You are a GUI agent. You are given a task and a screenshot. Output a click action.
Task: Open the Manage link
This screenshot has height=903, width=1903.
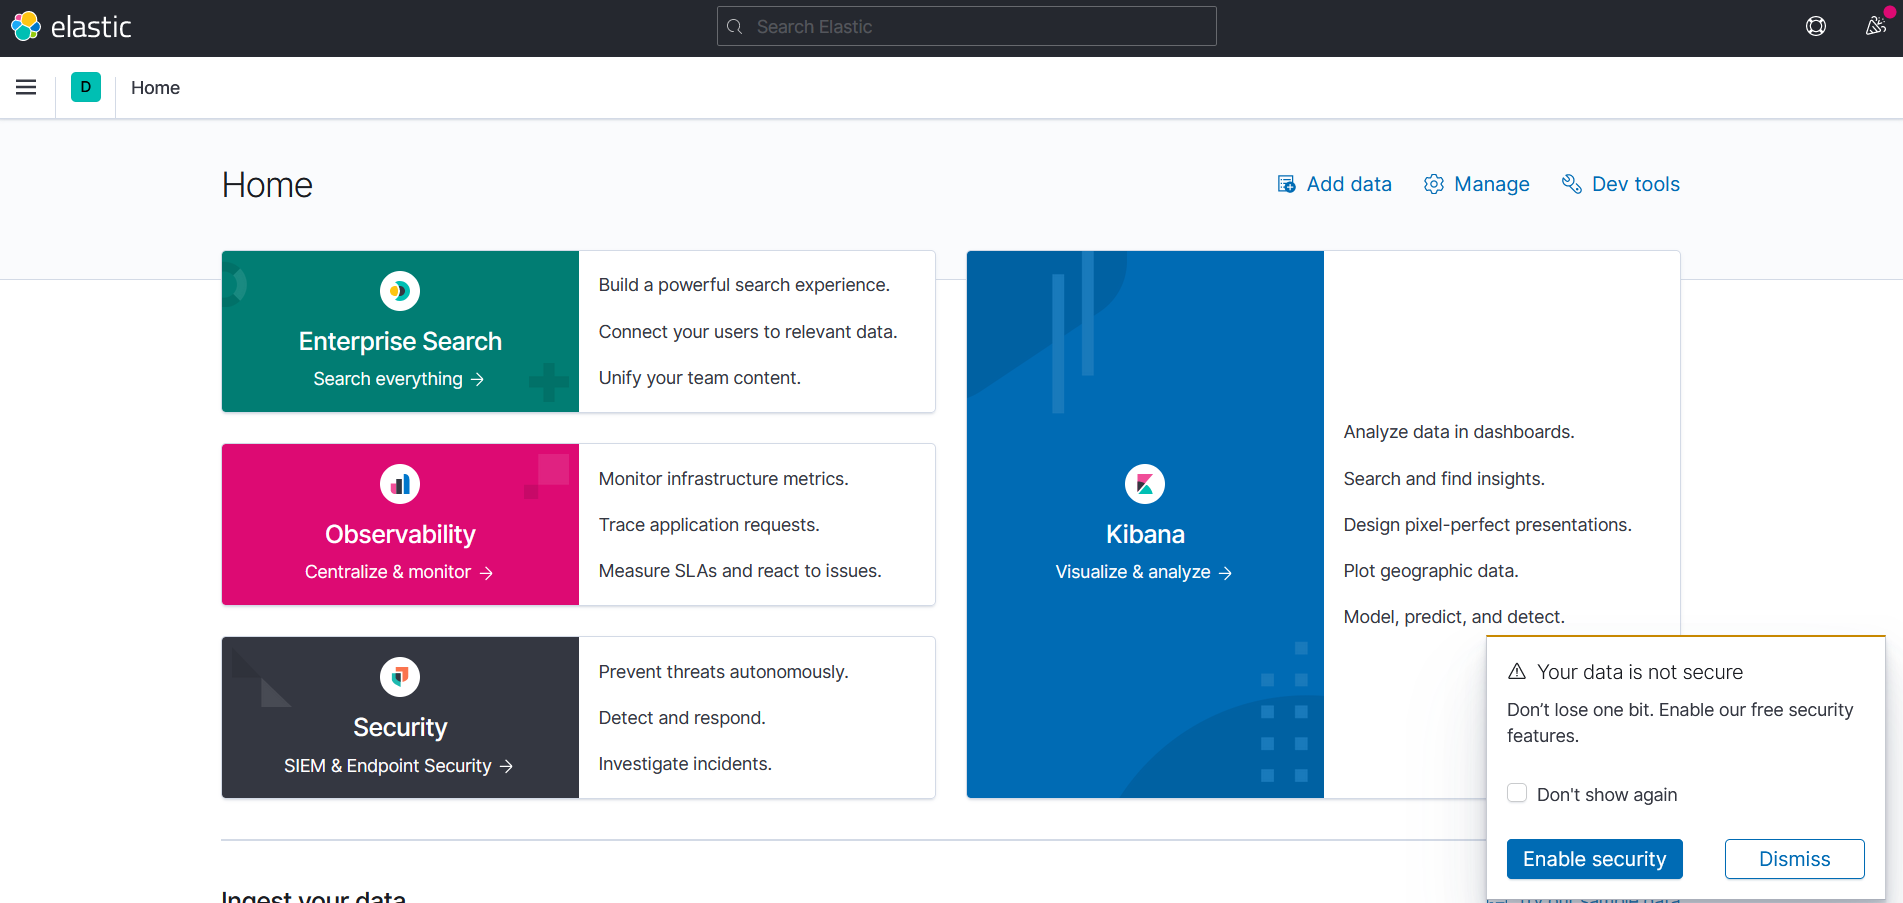1477,184
